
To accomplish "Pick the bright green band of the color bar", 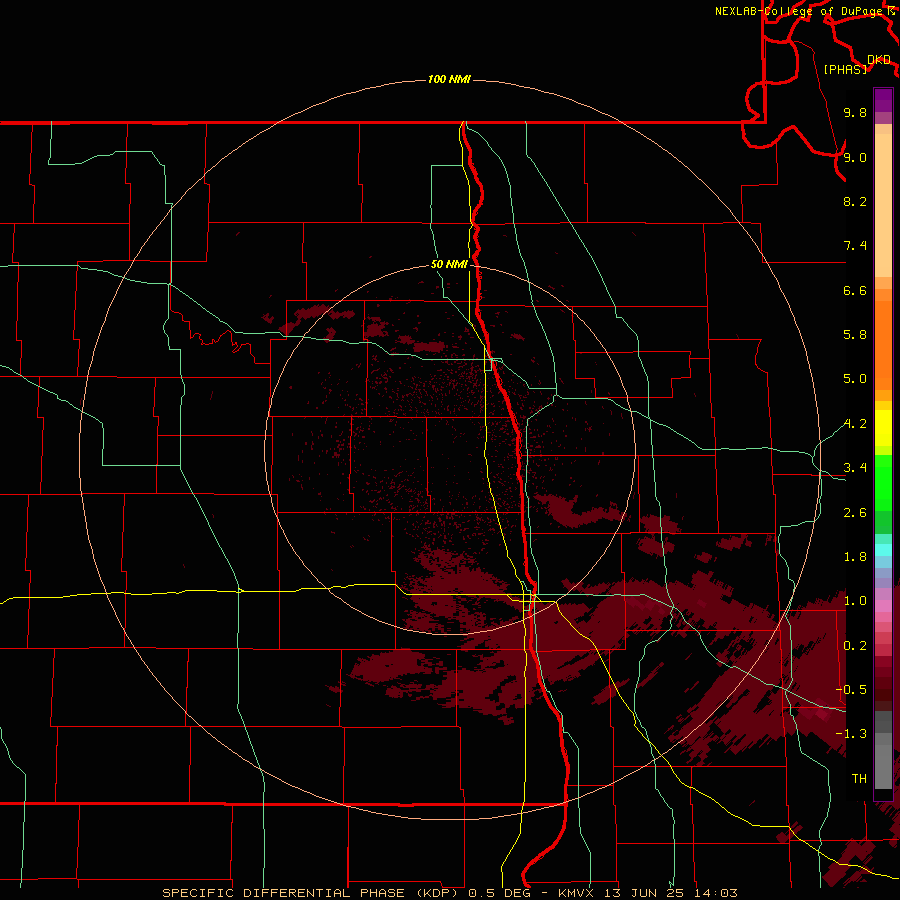I will click(x=883, y=482).
